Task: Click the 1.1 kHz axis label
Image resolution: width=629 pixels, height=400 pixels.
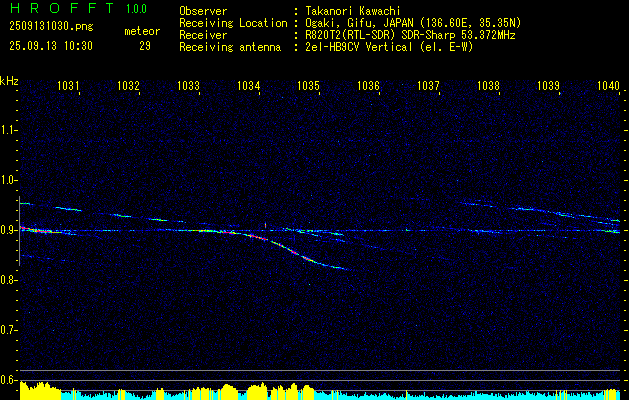Action: 7,130
